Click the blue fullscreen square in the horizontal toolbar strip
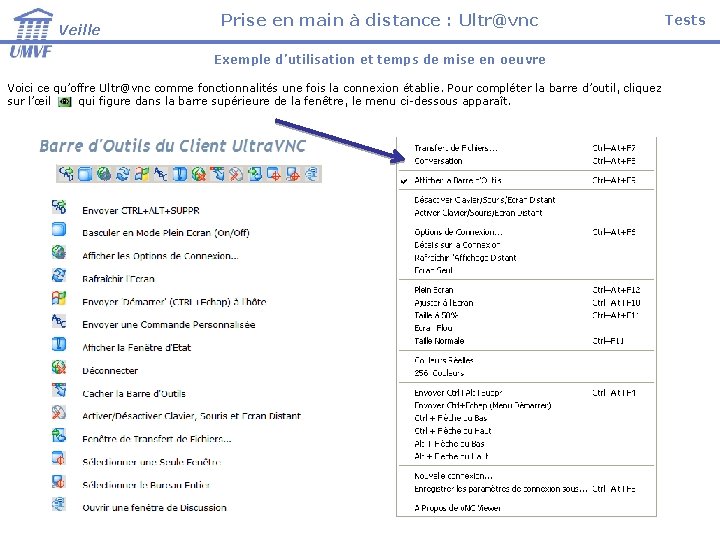The height and width of the screenshot is (540, 720). pos(85,174)
